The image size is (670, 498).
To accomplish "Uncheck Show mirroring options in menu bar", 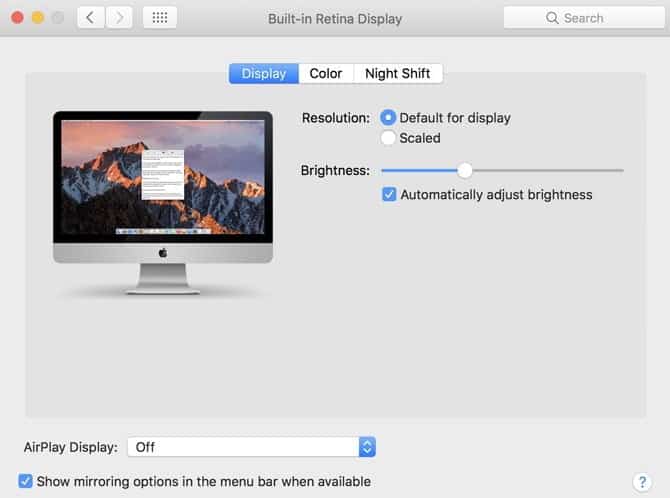I will [26, 481].
